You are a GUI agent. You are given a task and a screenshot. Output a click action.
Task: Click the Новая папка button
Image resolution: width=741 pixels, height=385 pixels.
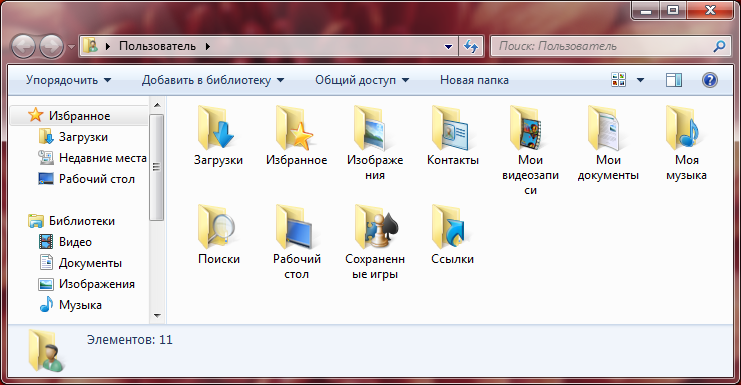click(x=474, y=80)
